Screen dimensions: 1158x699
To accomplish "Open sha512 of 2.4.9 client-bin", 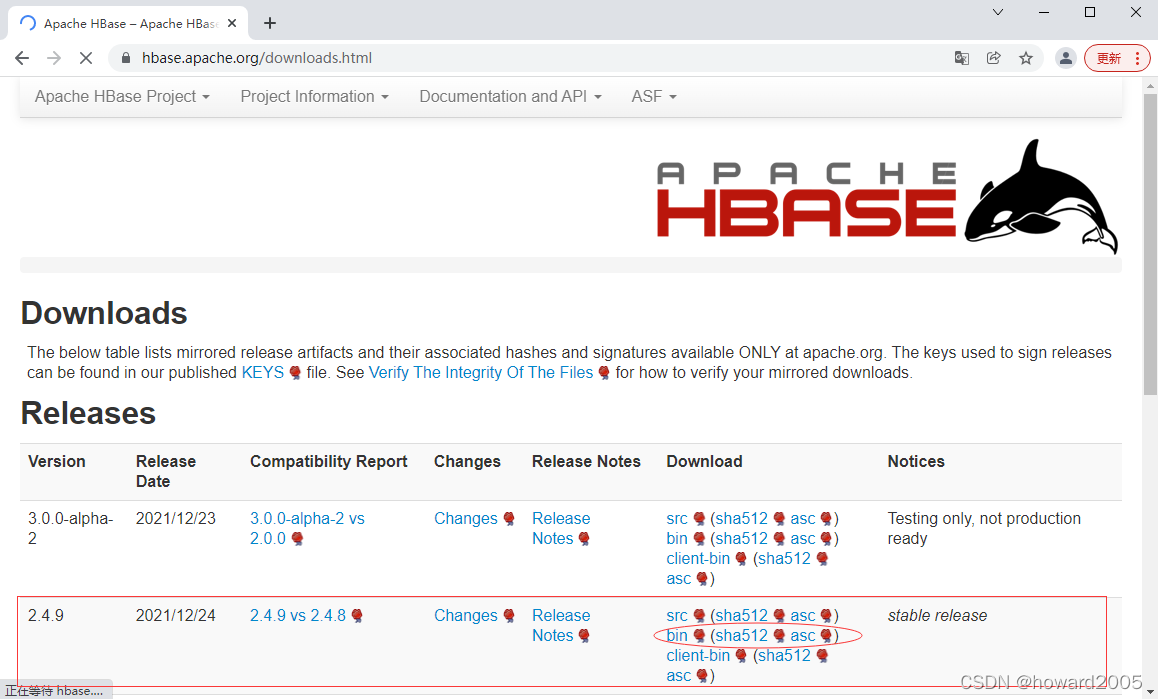I will pos(784,655).
